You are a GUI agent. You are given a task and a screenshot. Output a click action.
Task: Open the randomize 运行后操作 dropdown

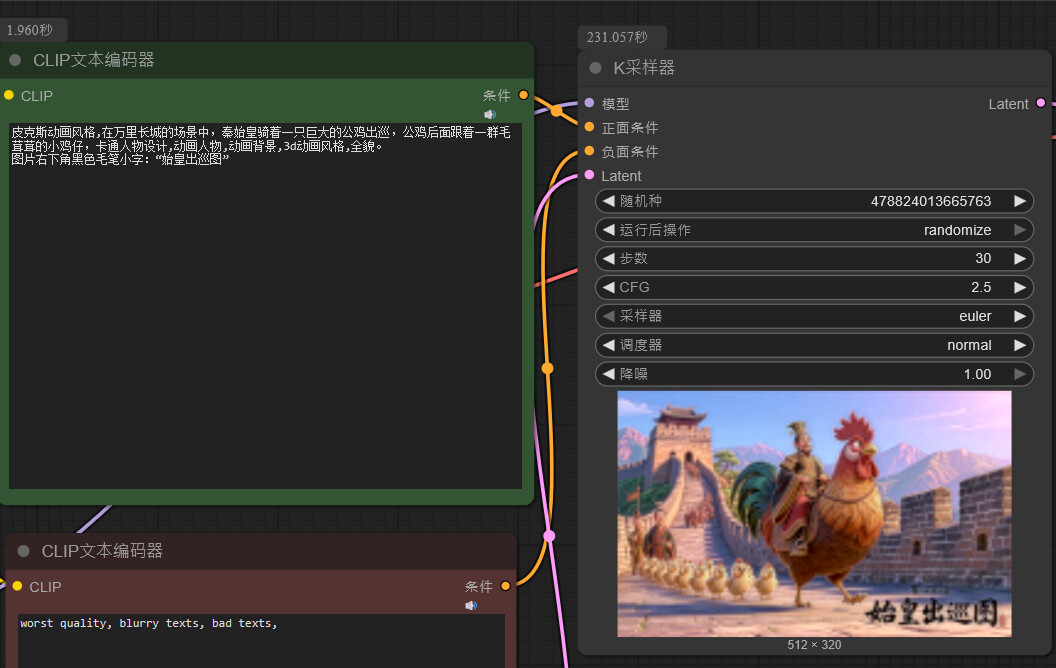[x=814, y=230]
